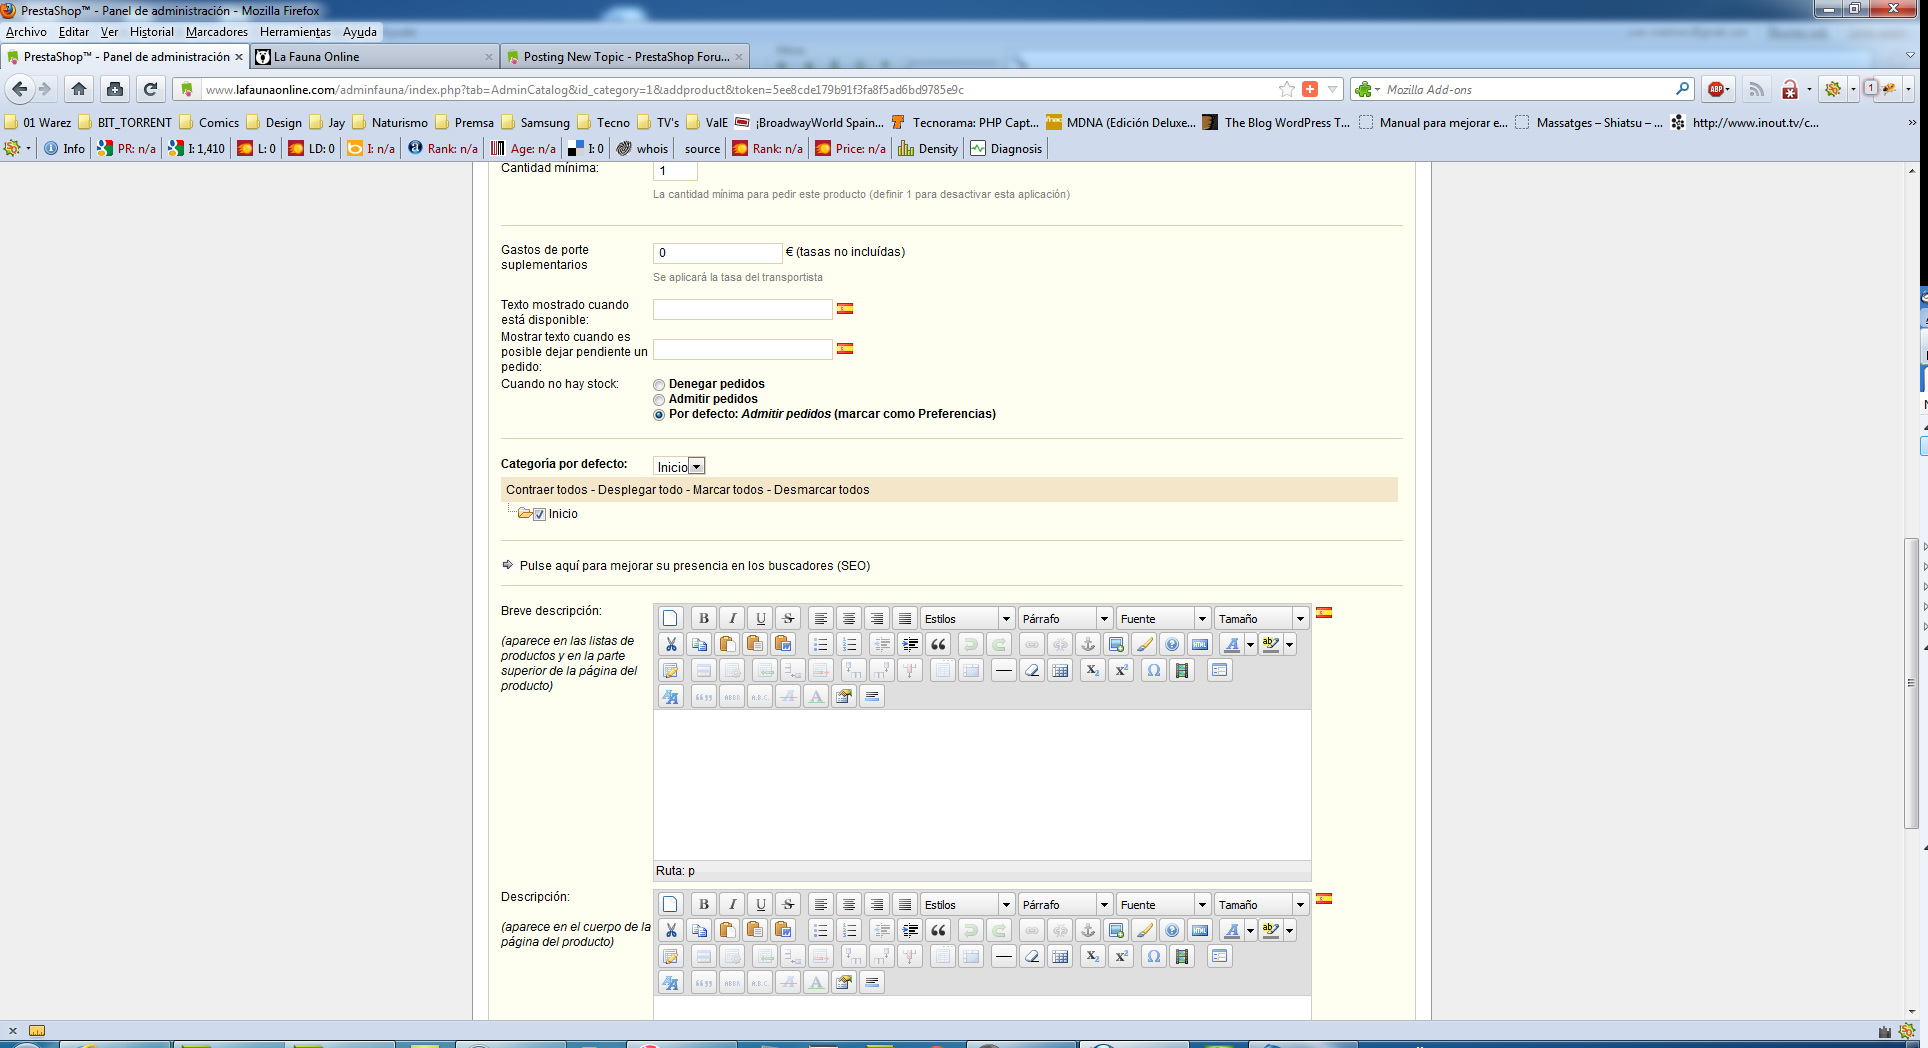Open Estilos dropdown in lower Descripción editor
Screen dimensions: 1928x1048
click(x=967, y=904)
